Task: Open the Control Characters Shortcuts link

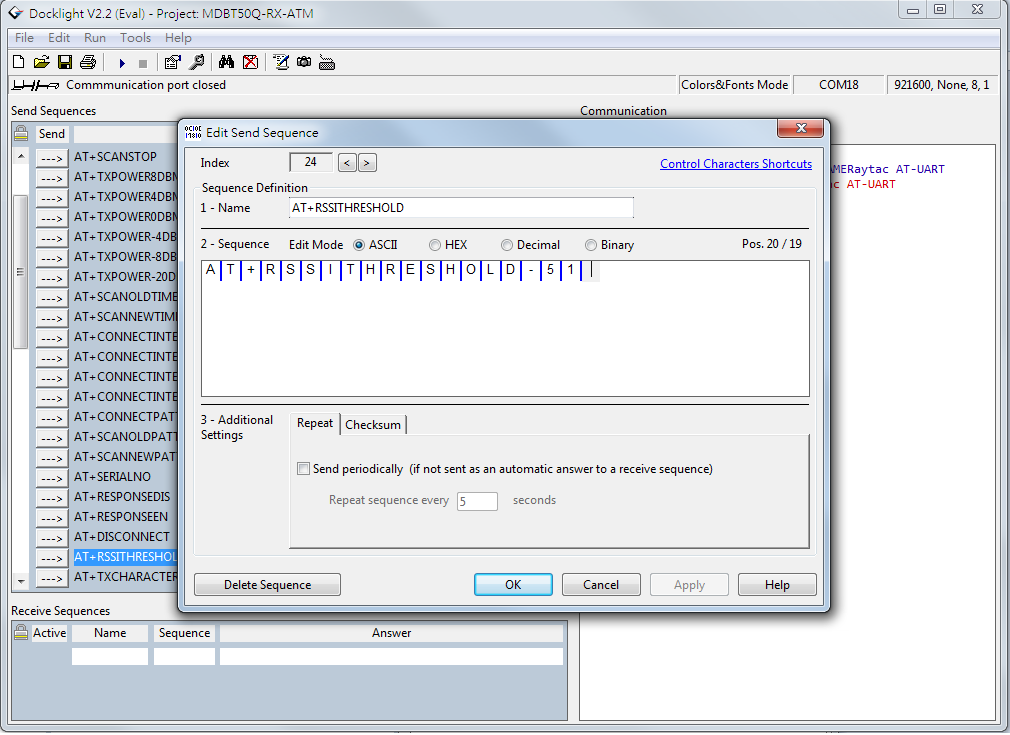Action: (x=735, y=164)
